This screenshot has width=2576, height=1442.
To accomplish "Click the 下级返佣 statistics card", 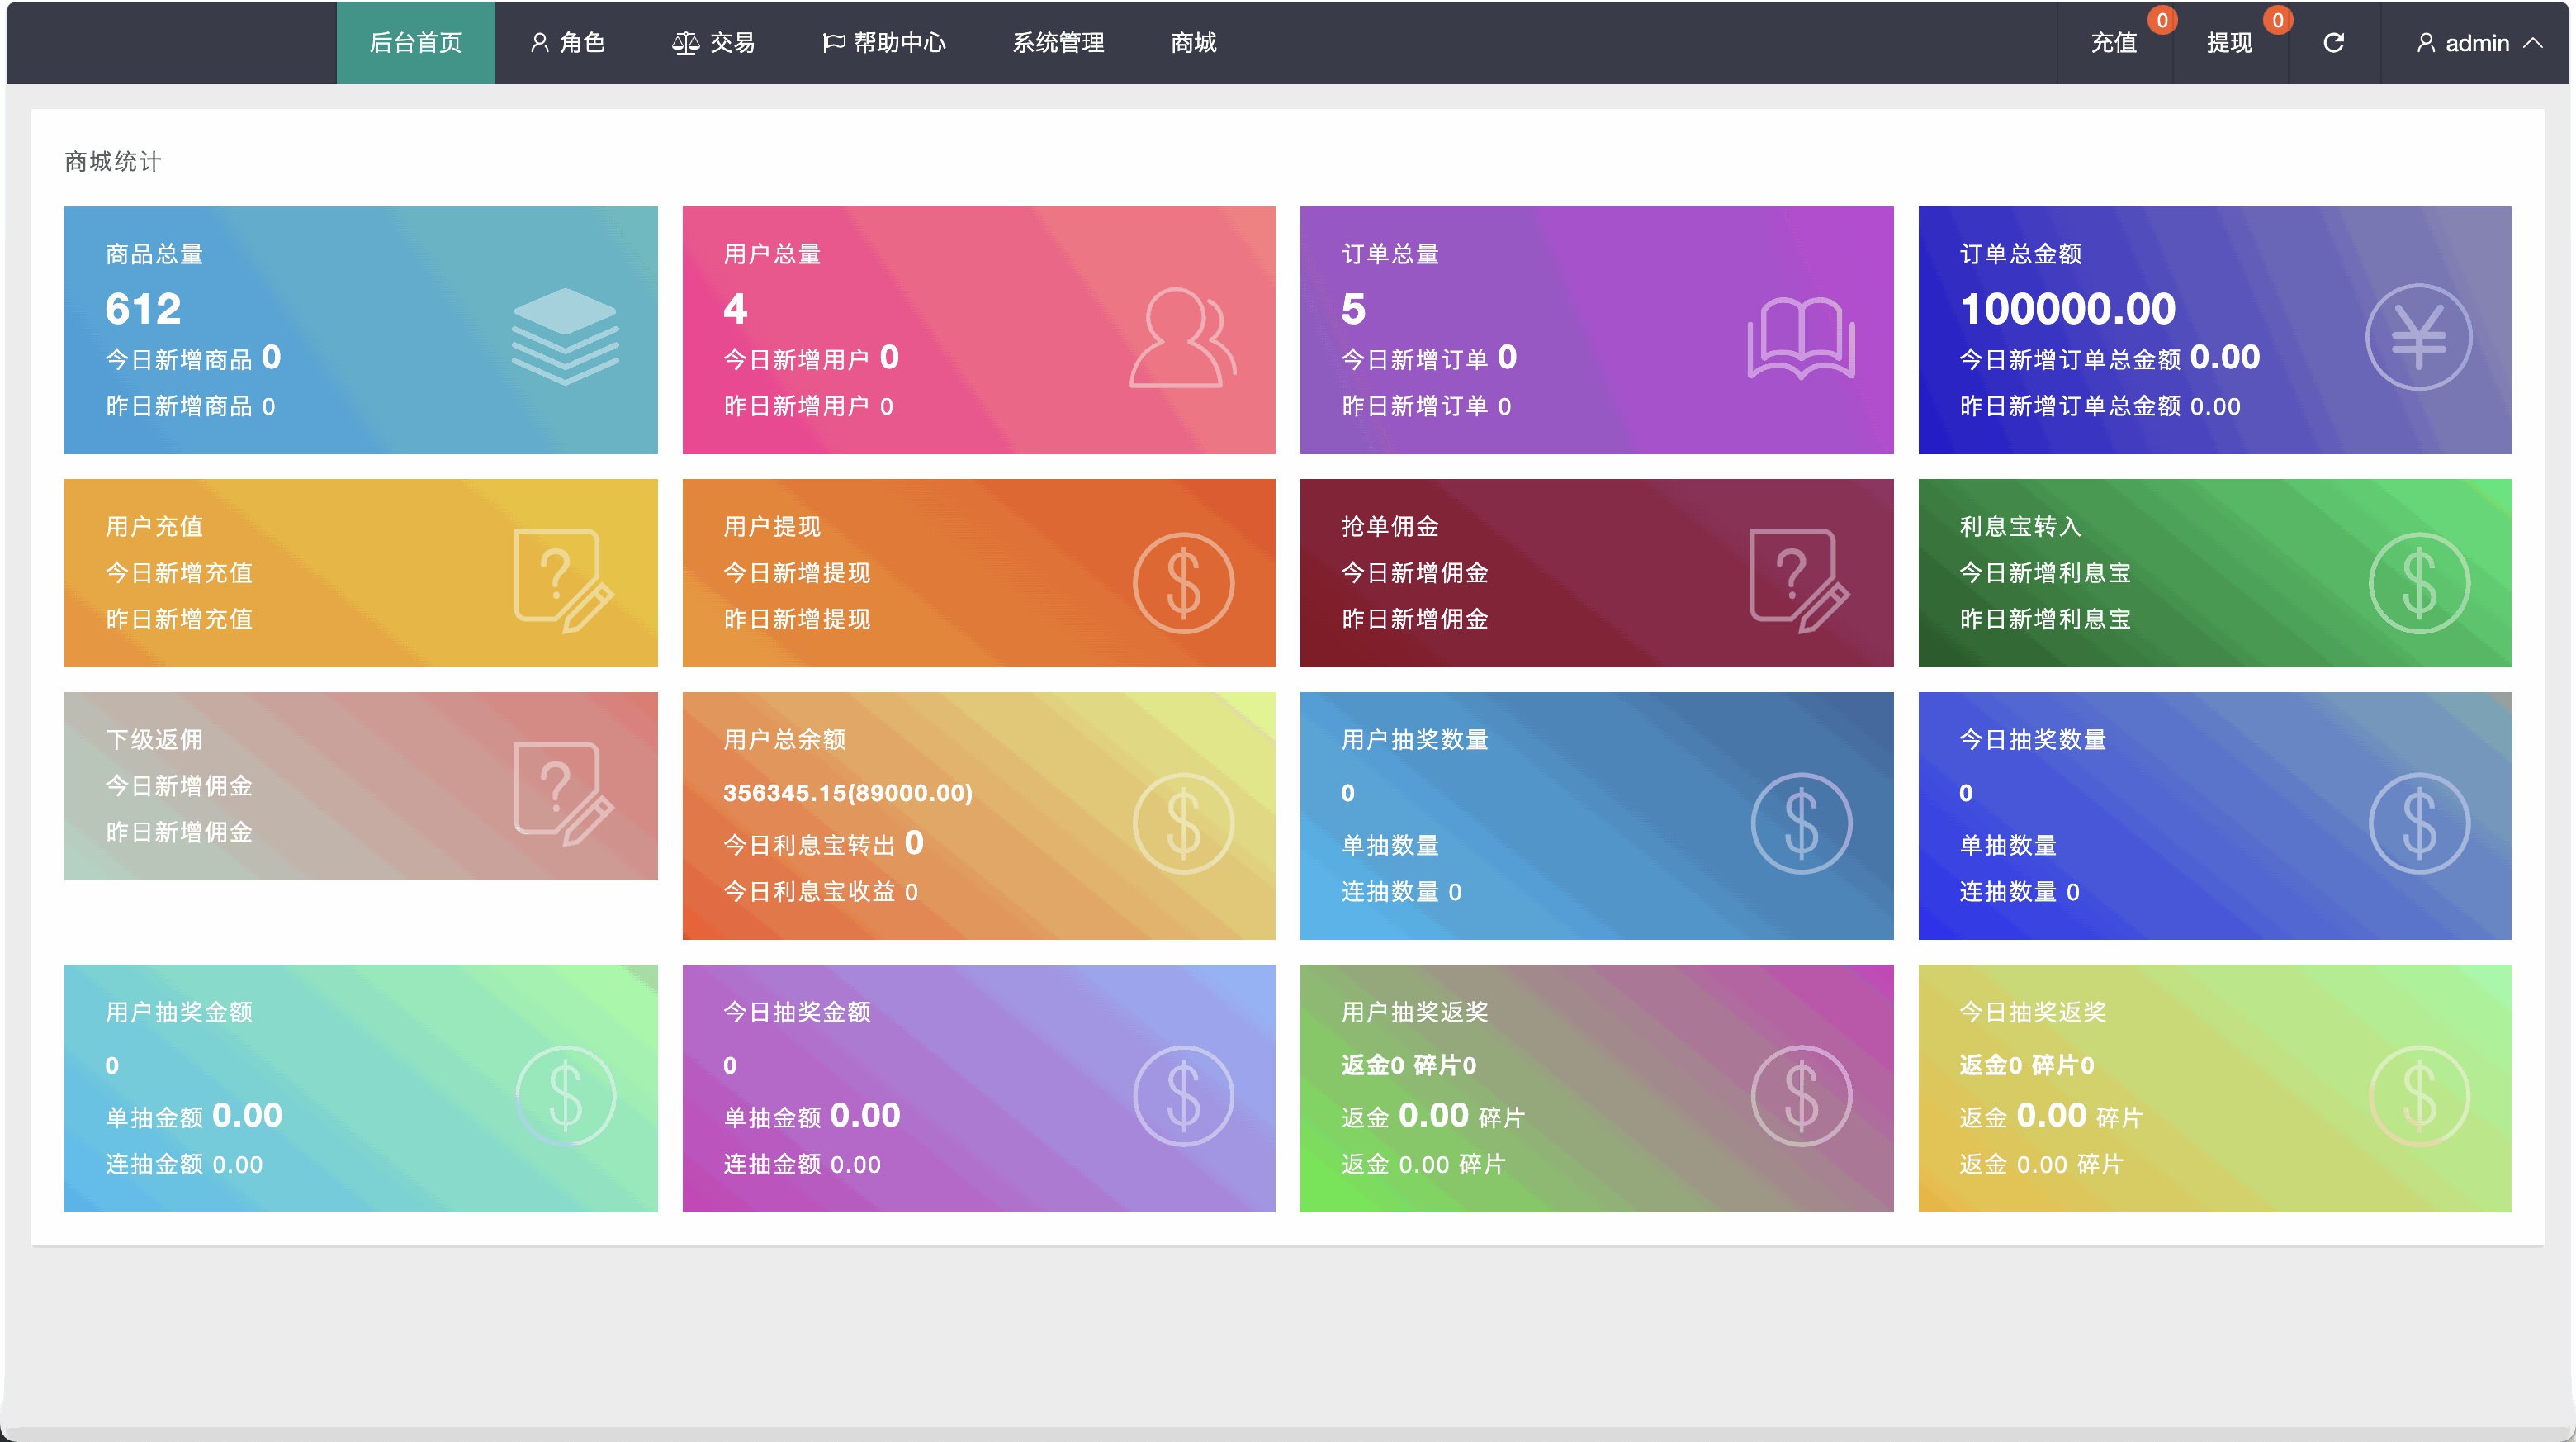I will [360, 786].
